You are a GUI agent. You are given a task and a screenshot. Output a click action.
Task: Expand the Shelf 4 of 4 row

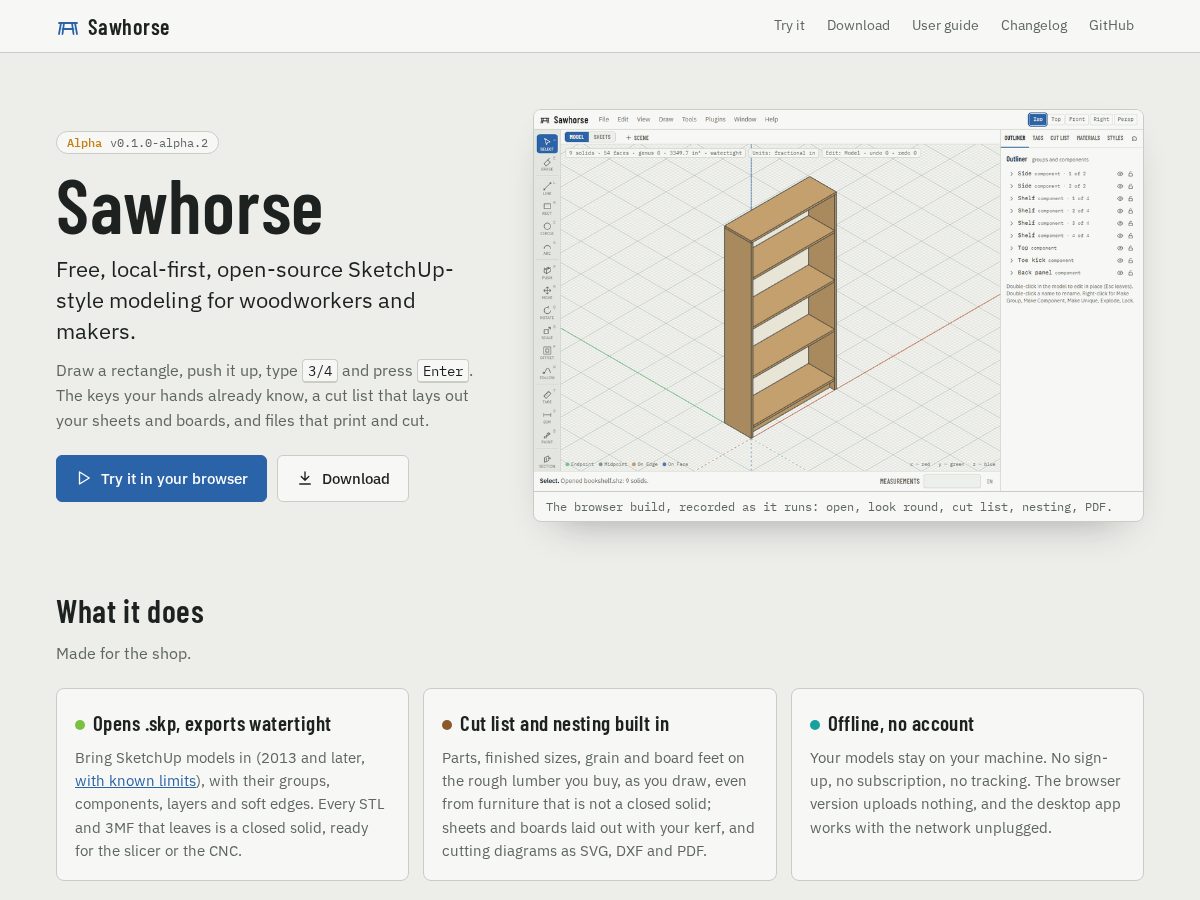pyautogui.click(x=1012, y=236)
